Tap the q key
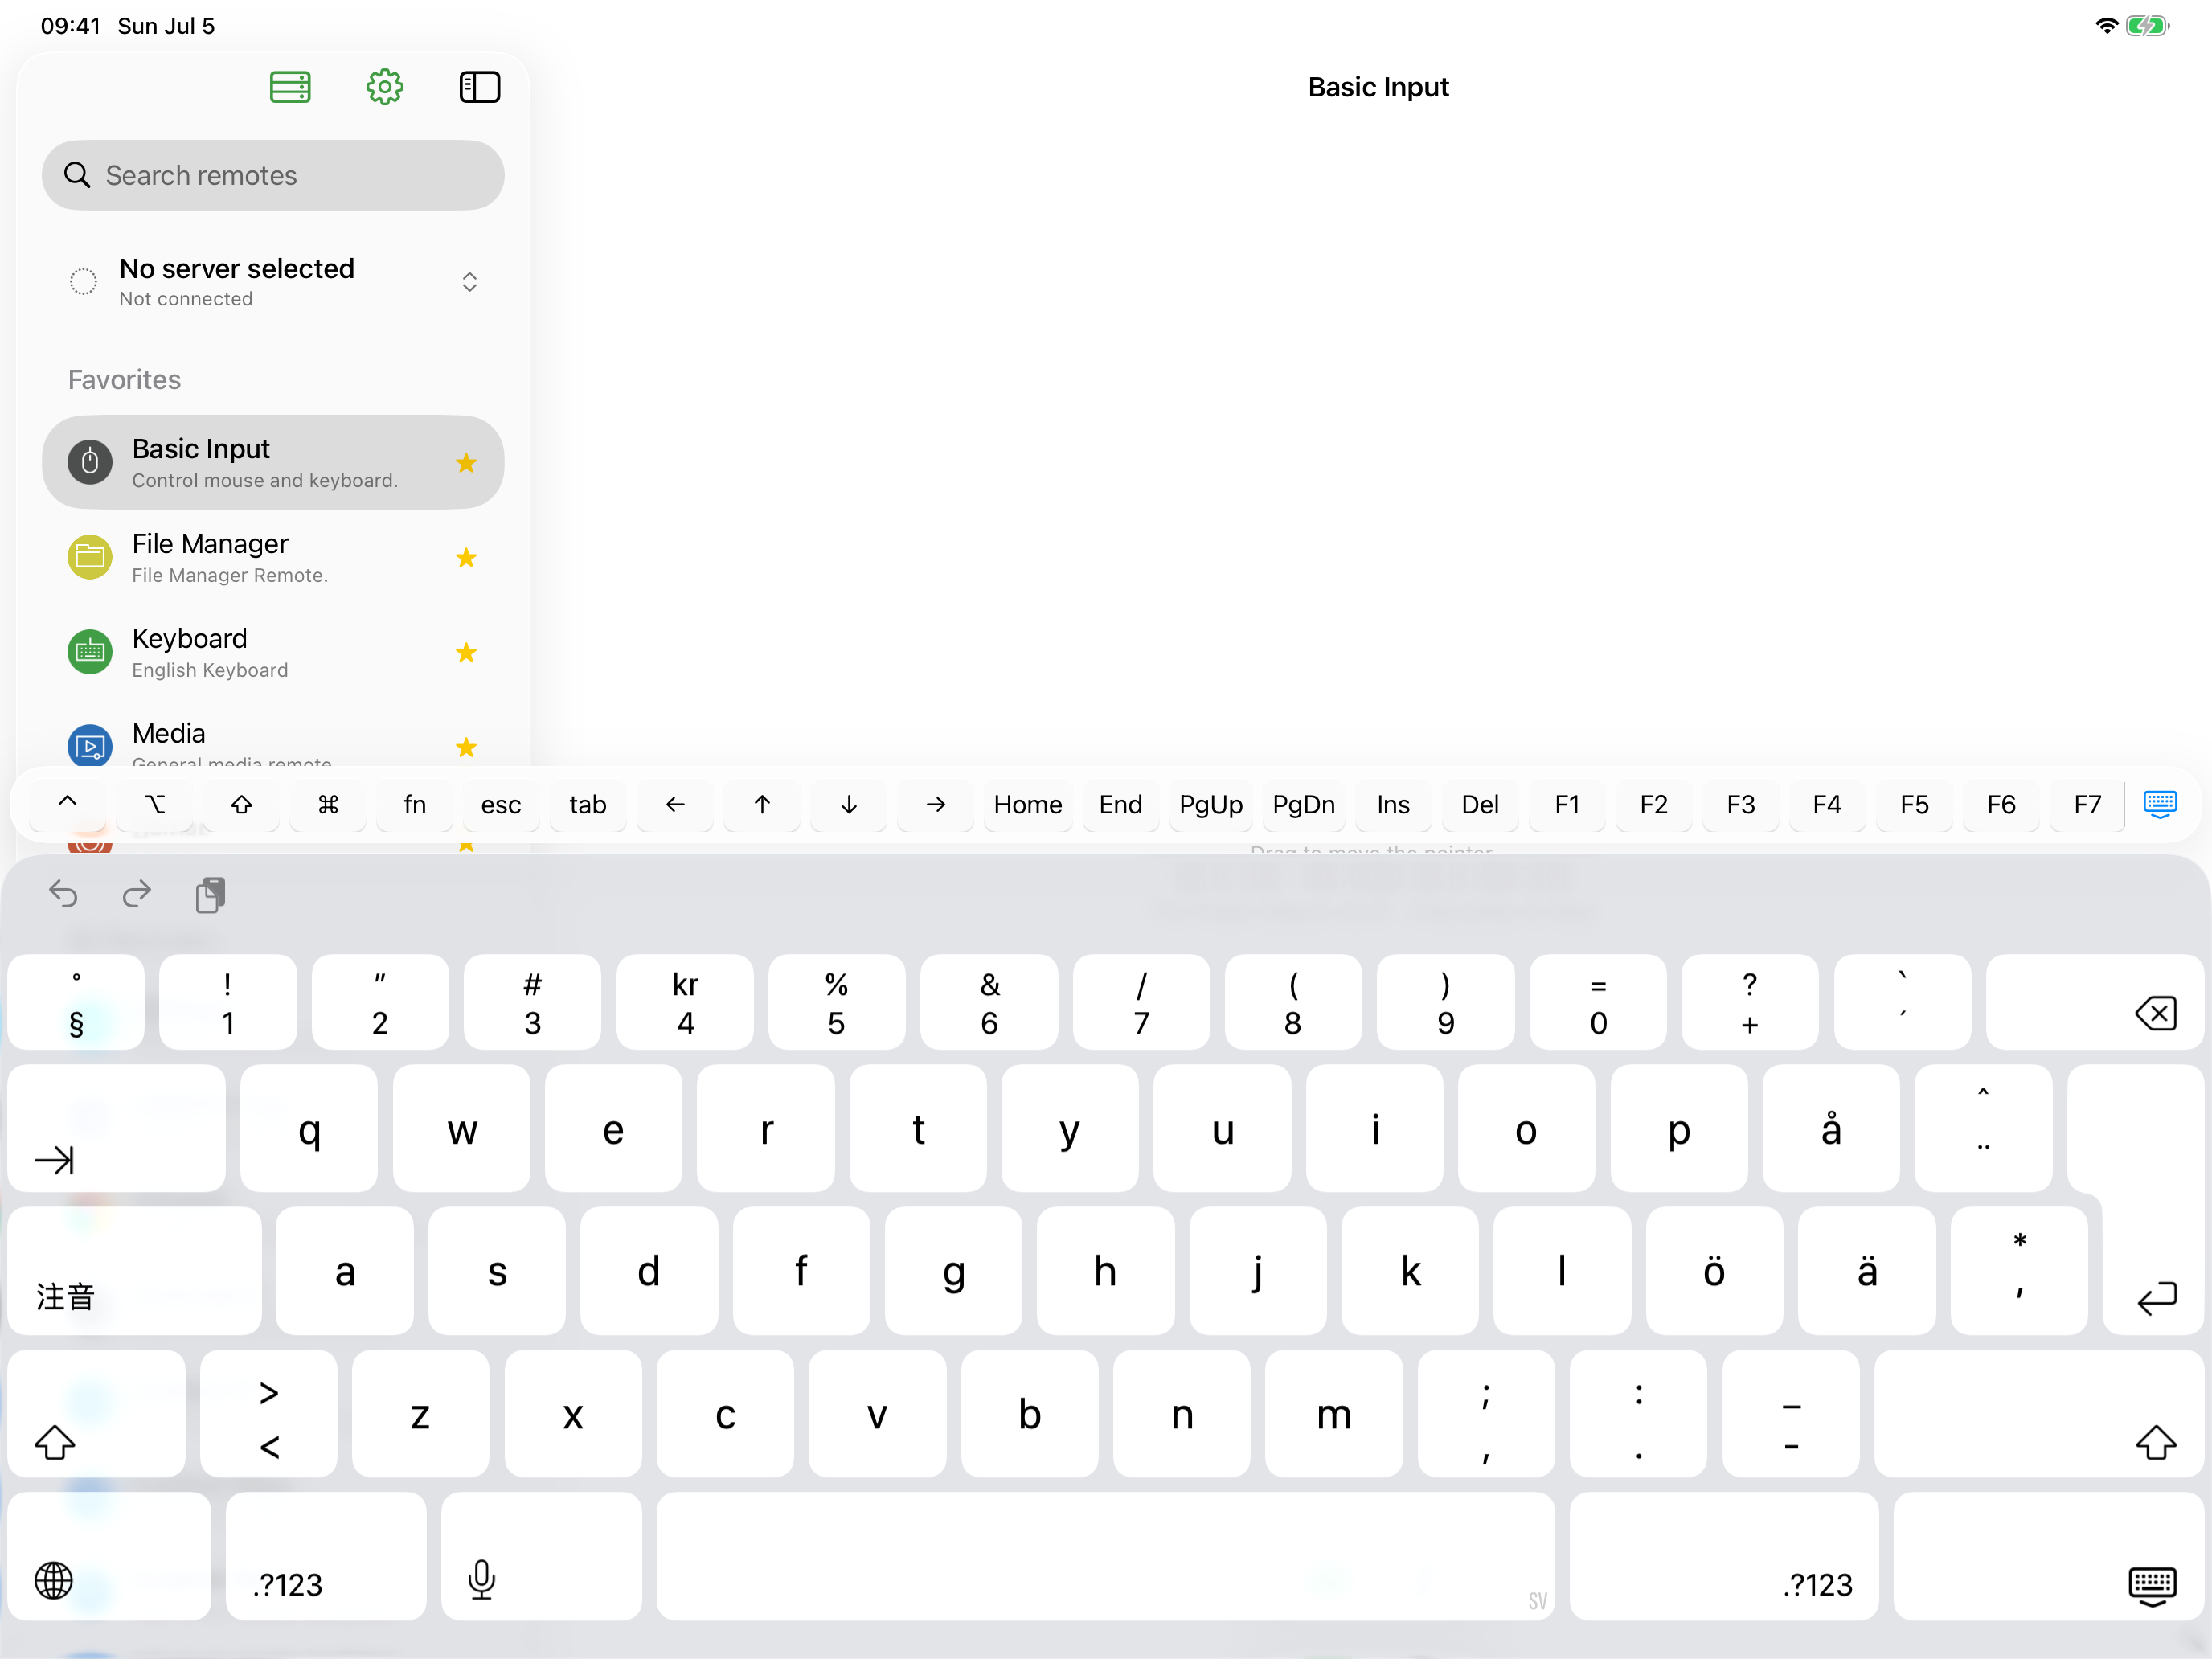The image size is (2212, 1659). pos(309,1128)
